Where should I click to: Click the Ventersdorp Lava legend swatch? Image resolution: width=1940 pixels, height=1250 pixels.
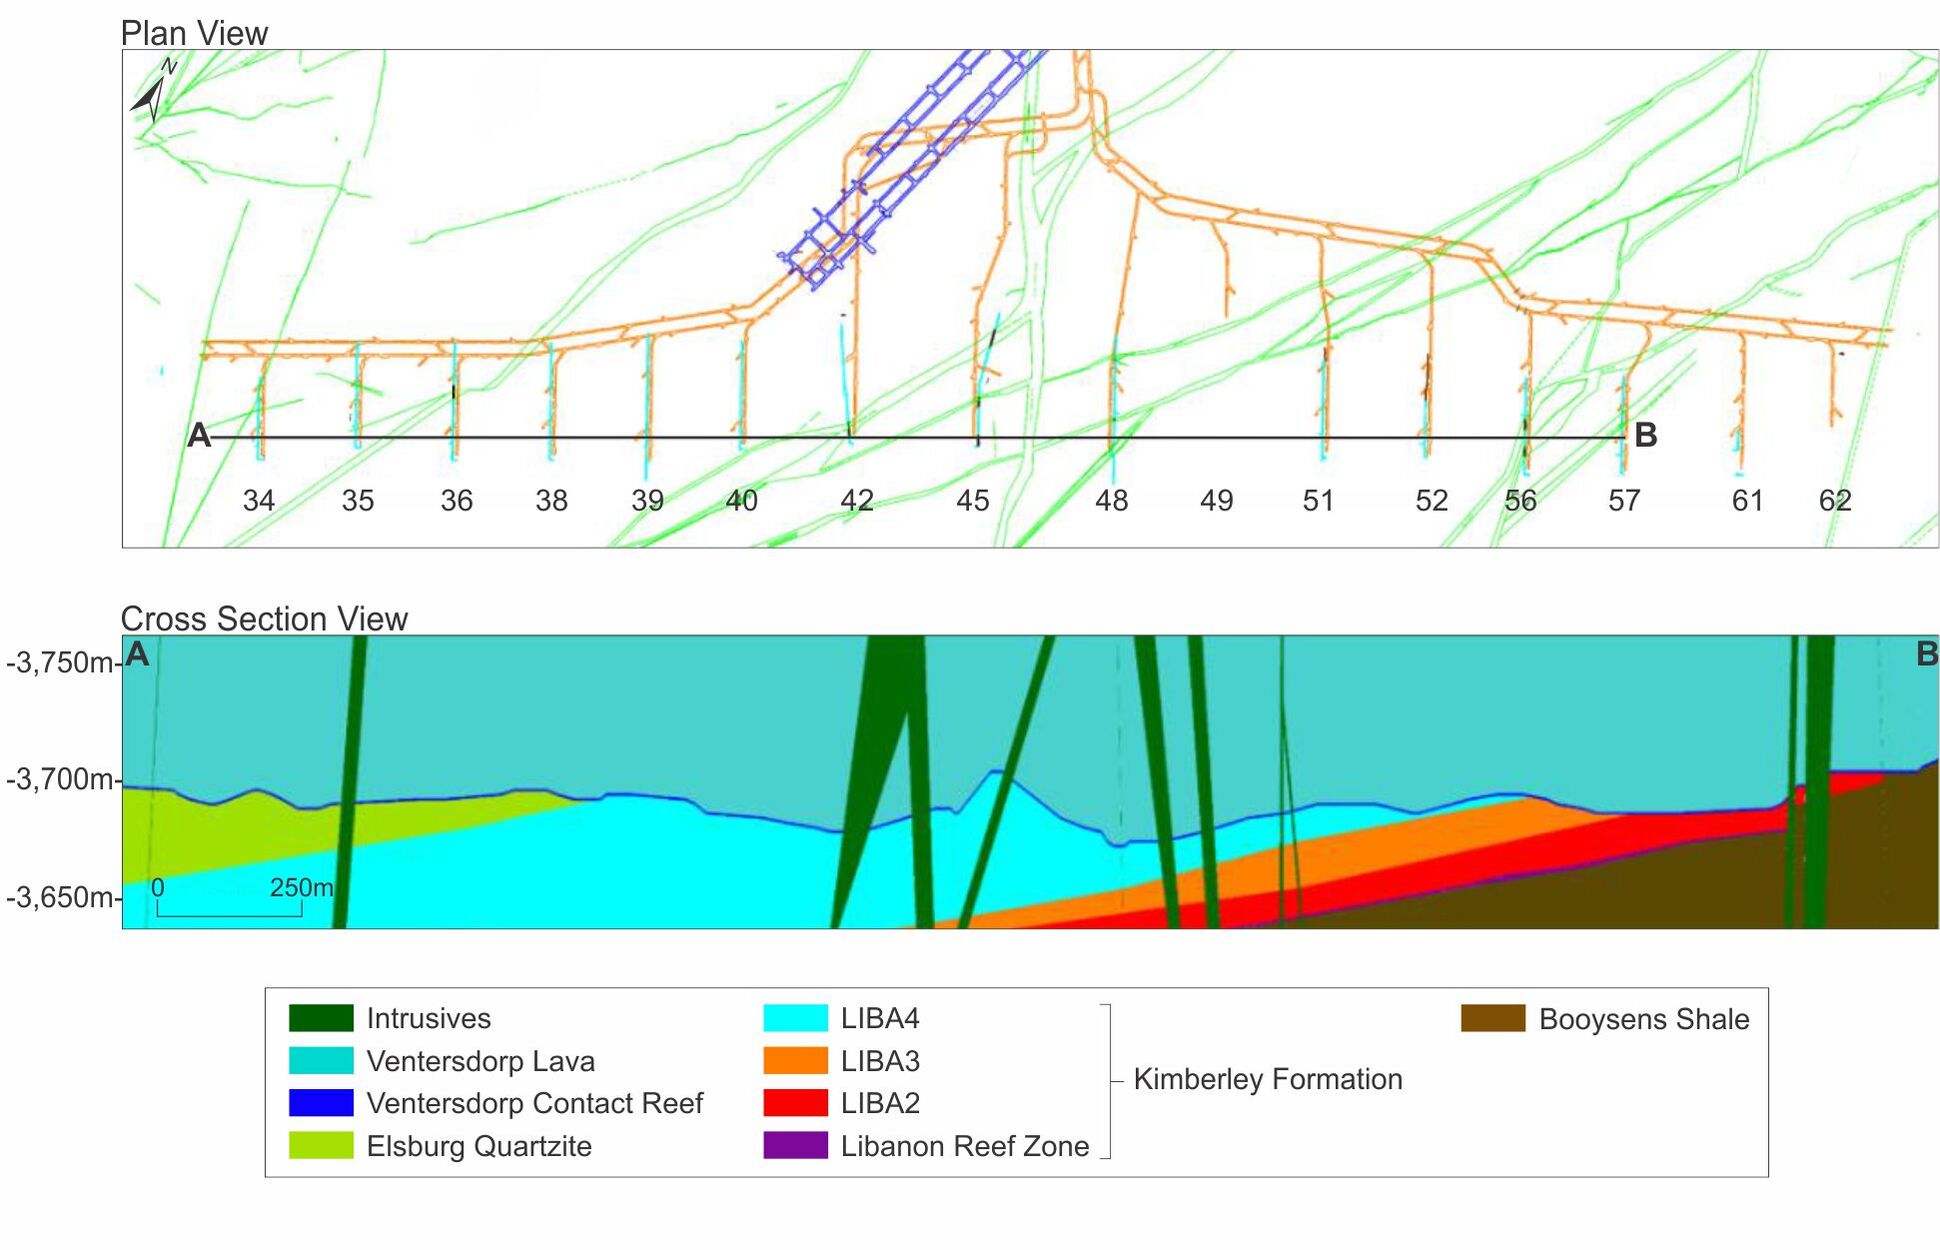[321, 1060]
